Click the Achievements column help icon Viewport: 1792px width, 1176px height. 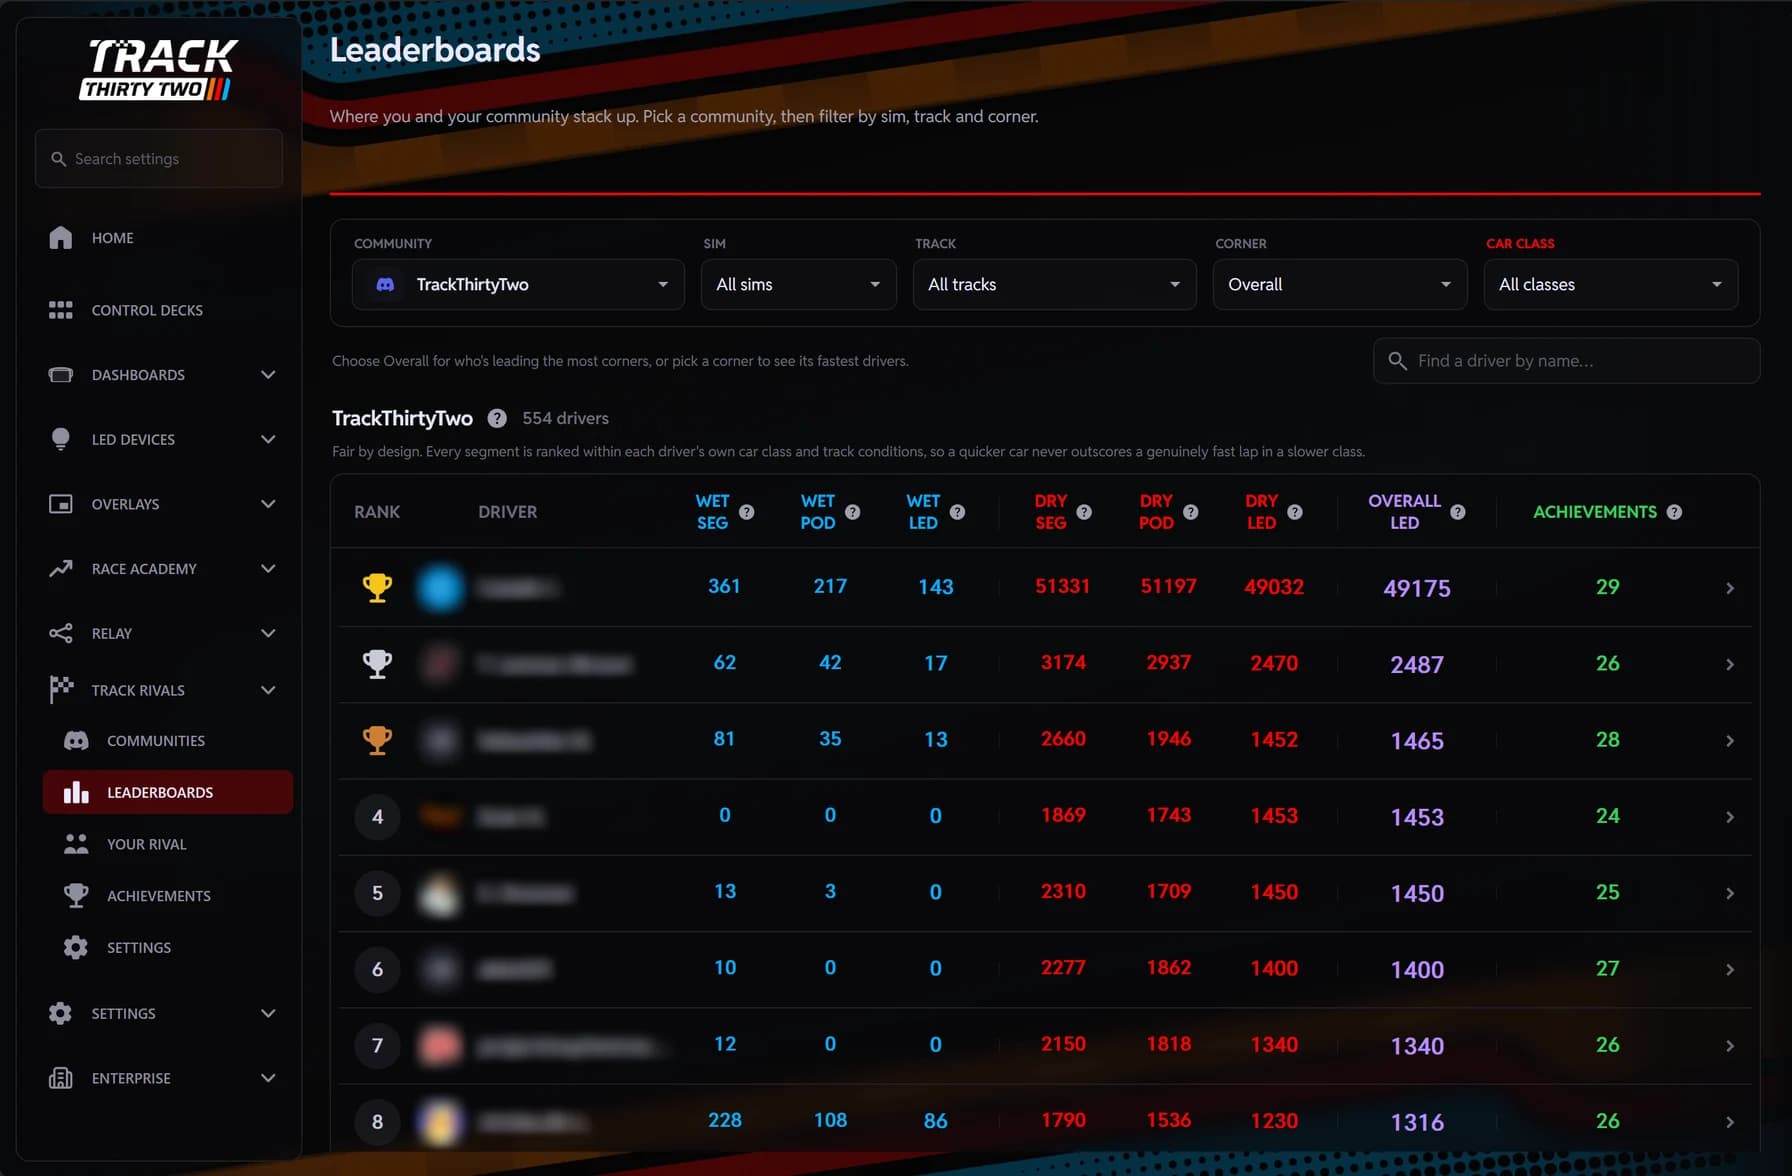click(1675, 512)
